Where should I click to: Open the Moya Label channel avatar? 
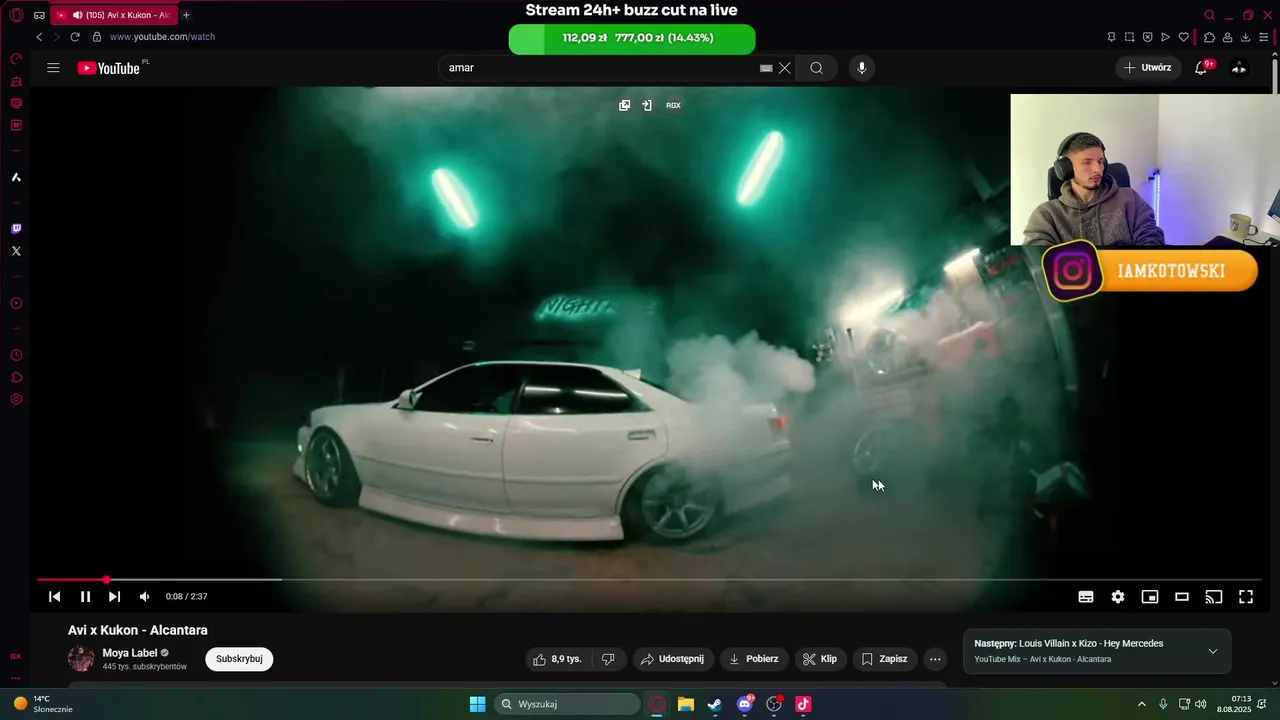click(81, 659)
